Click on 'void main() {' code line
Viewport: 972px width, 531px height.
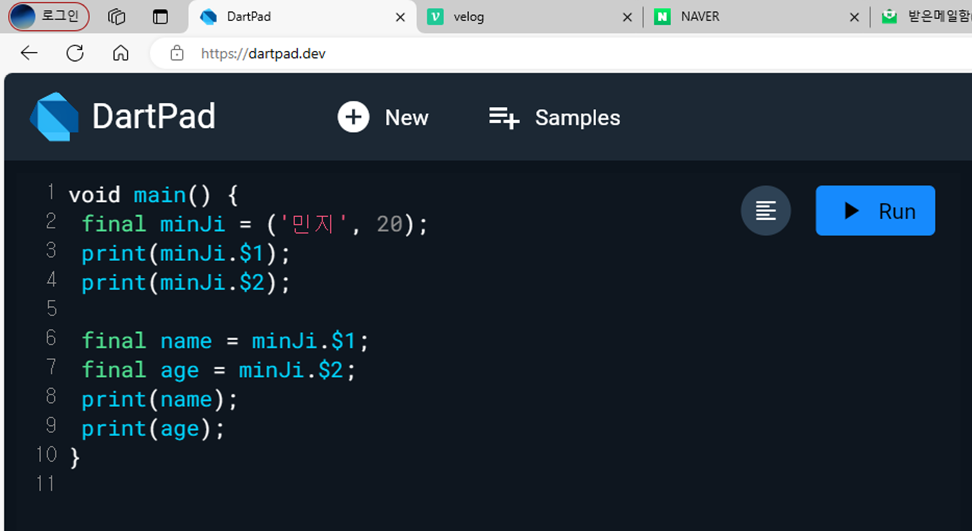(x=153, y=195)
